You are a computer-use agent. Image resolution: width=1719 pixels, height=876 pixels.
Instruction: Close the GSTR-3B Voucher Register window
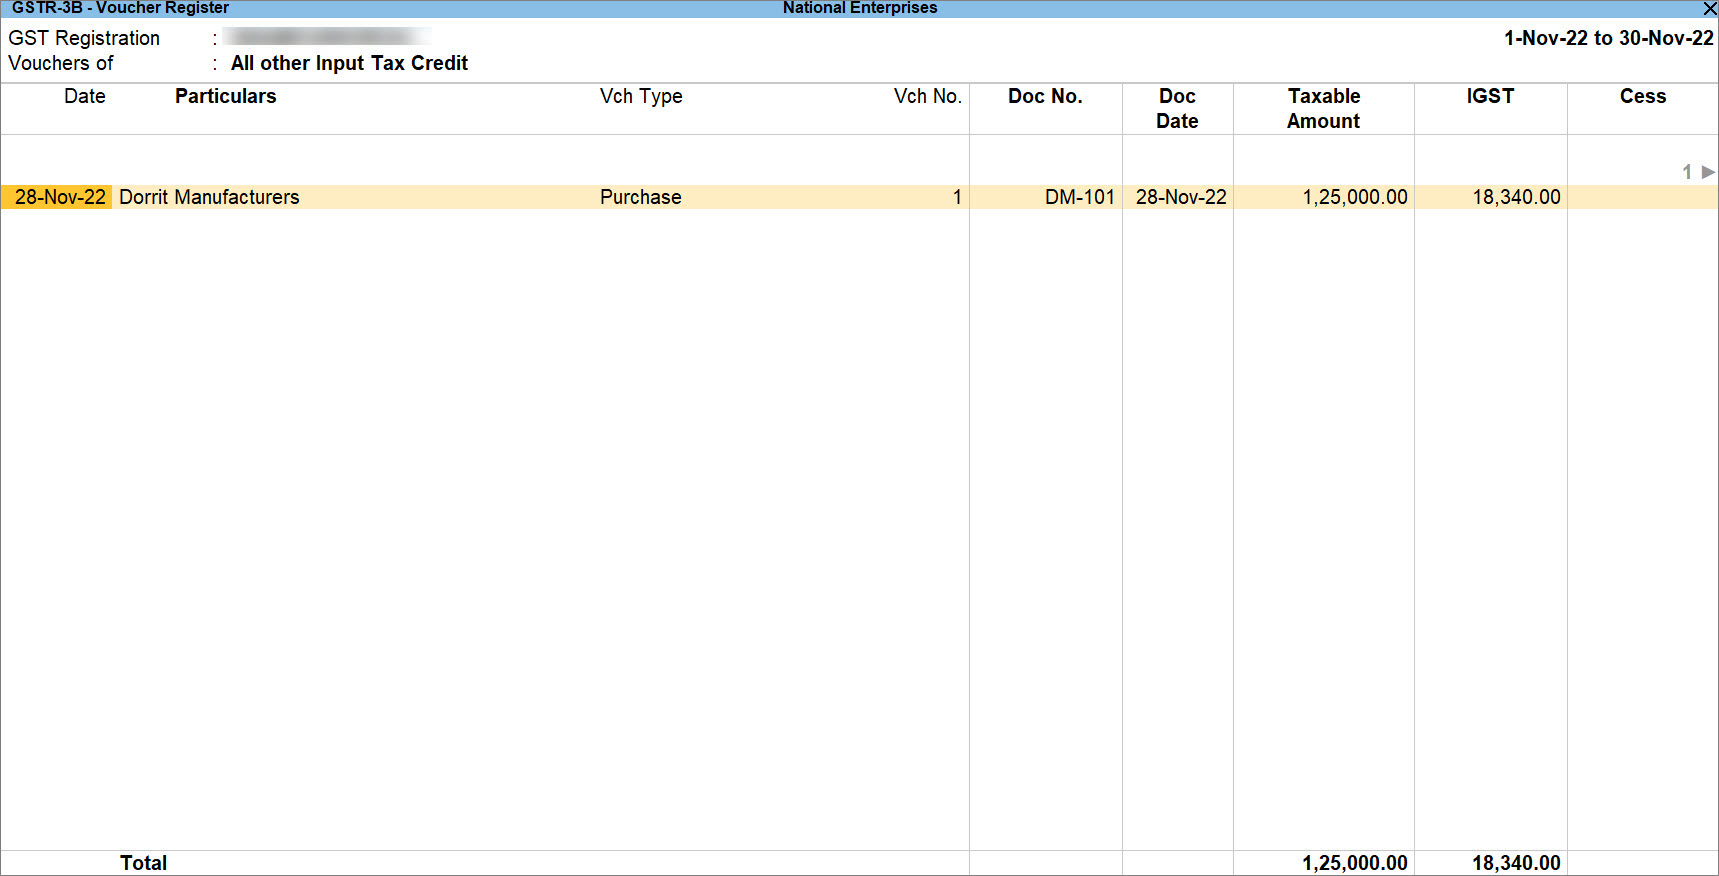(1709, 8)
